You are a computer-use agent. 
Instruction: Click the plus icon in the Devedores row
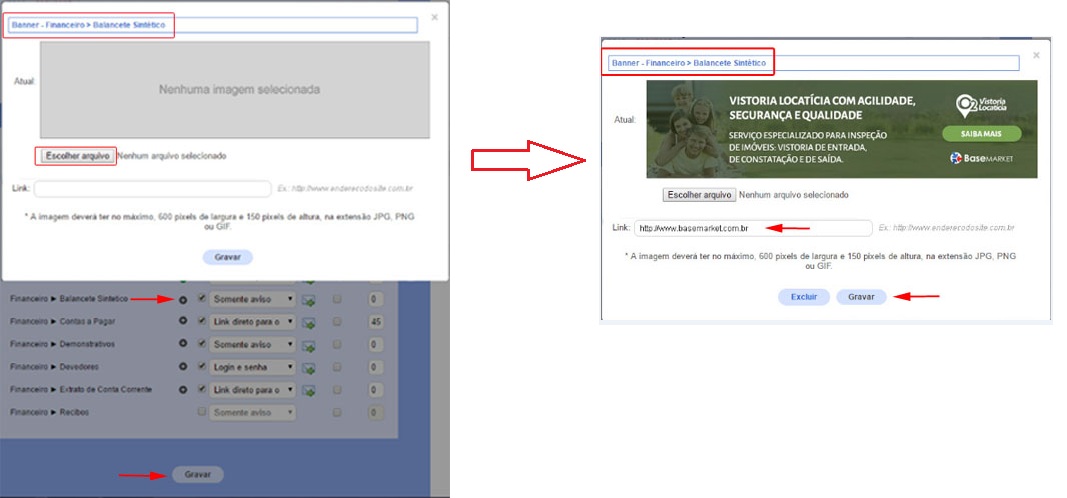(183, 367)
